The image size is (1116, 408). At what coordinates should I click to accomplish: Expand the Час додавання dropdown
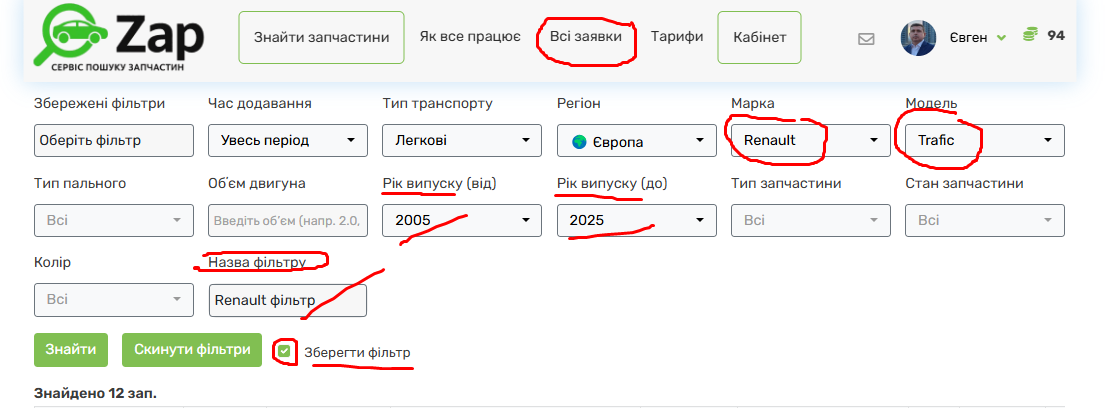tap(288, 140)
